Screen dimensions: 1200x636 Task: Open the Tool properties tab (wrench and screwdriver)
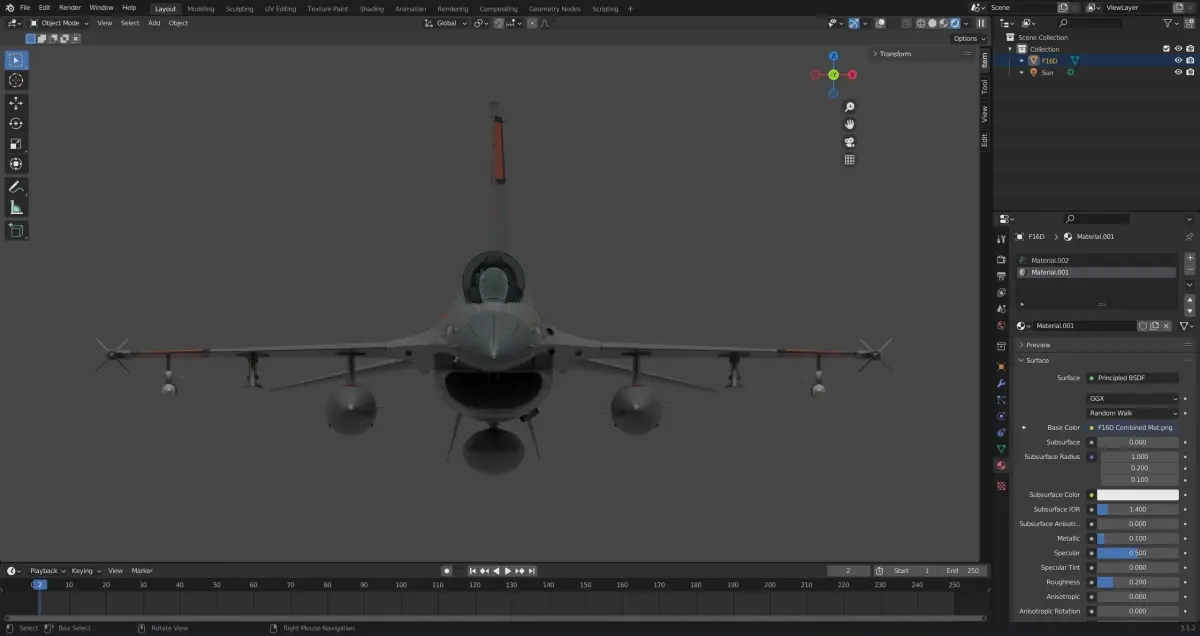point(1001,240)
